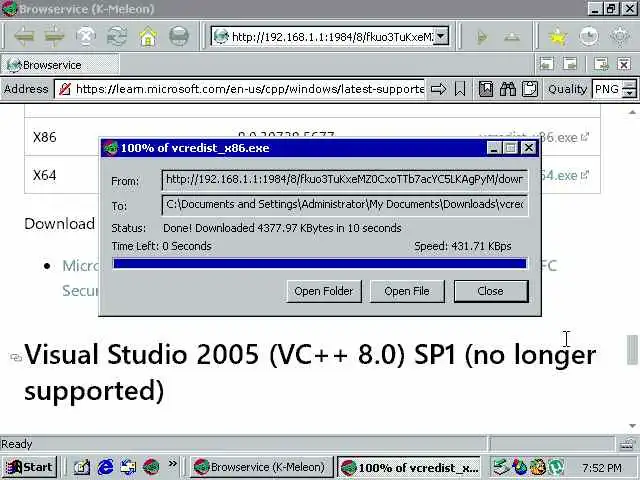
Task: Click the From URL field in download dialog
Action: pyautogui.click(x=345, y=180)
